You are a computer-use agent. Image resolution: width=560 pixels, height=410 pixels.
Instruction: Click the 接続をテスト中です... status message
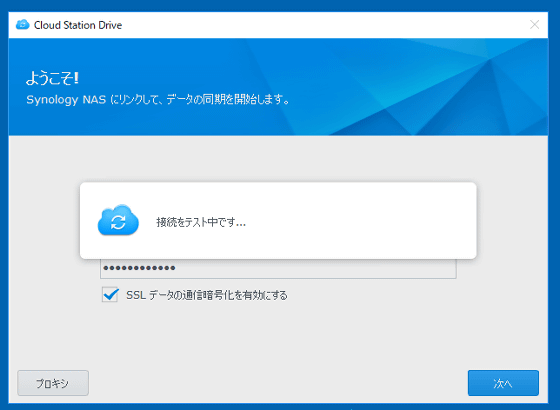coord(201,222)
